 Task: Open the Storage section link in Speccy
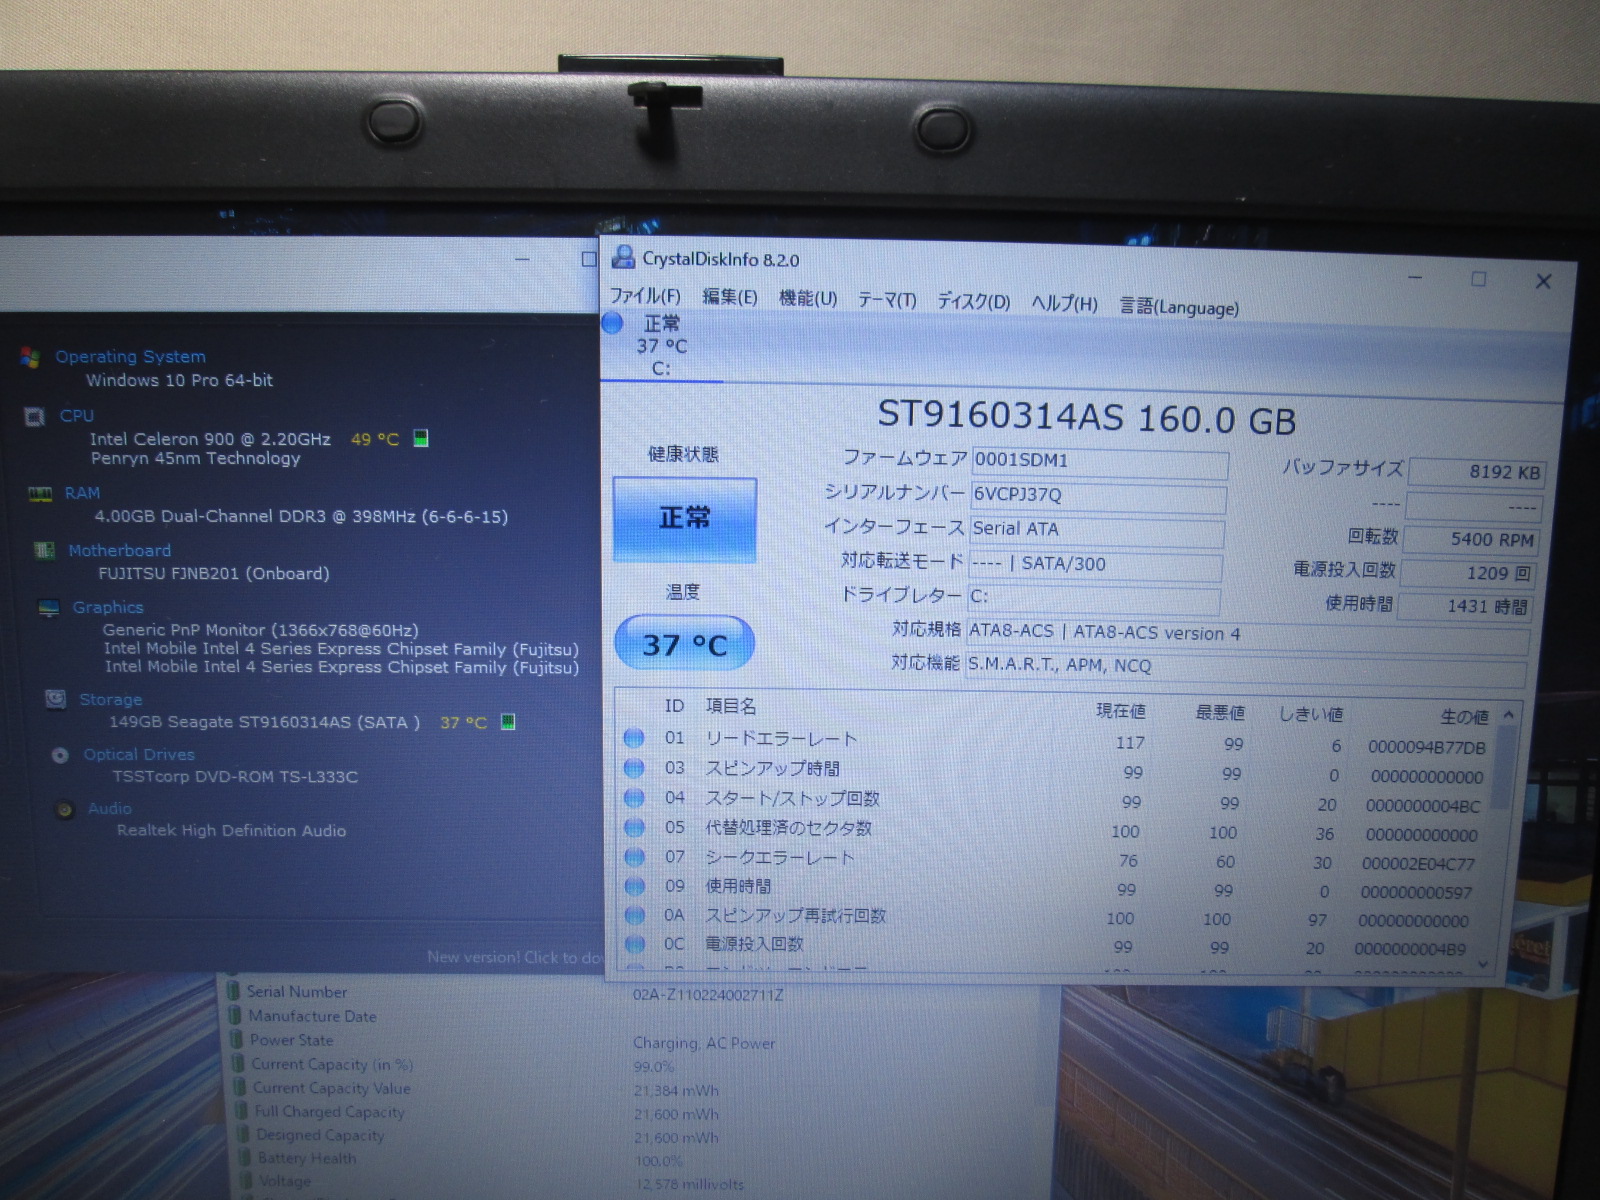click(x=110, y=699)
